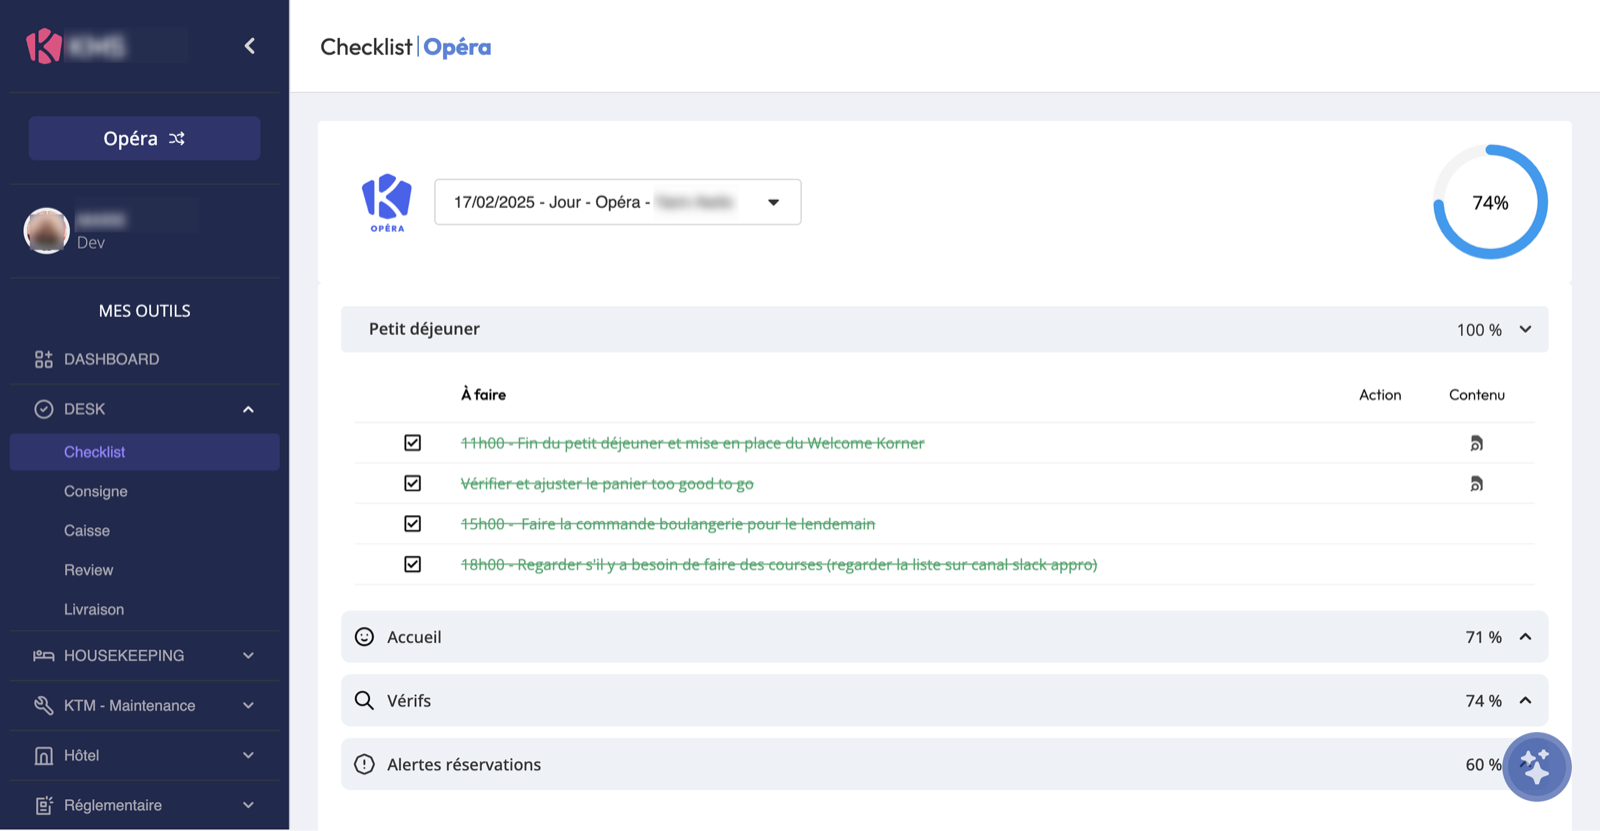Click the Alertes réservations exclamation icon
This screenshot has width=1600, height=831.
tap(364, 765)
